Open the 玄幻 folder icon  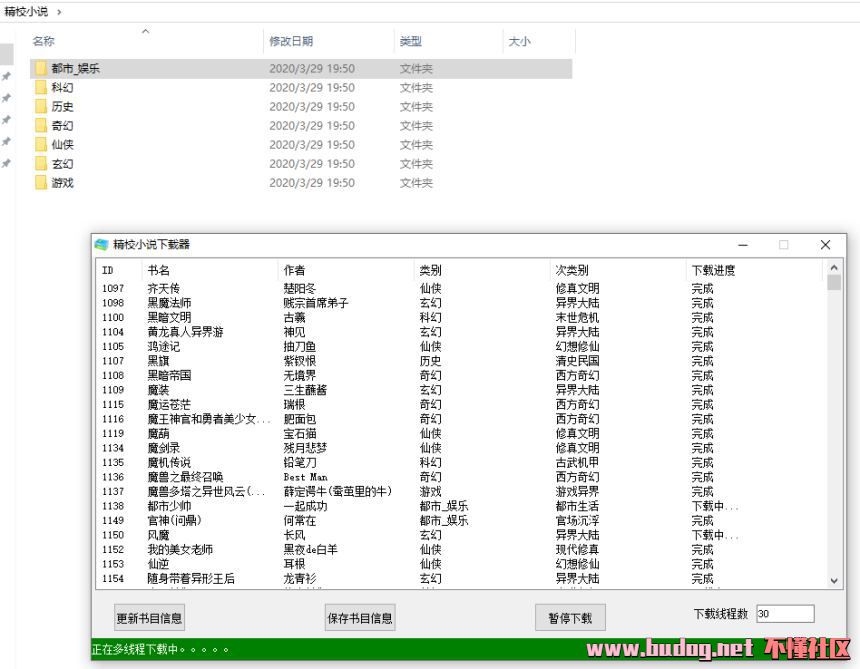coord(41,164)
